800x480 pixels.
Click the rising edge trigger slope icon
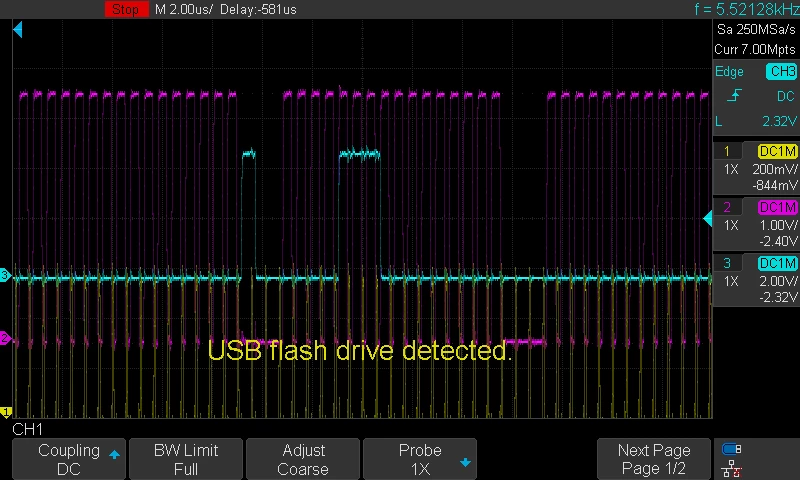(734, 95)
